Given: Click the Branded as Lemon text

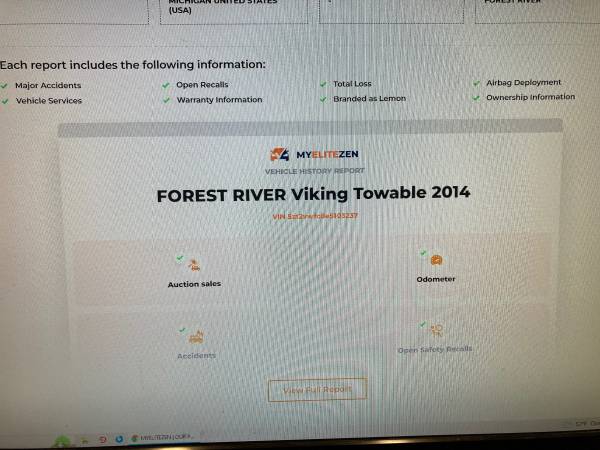Looking at the screenshot, I should (369, 99).
